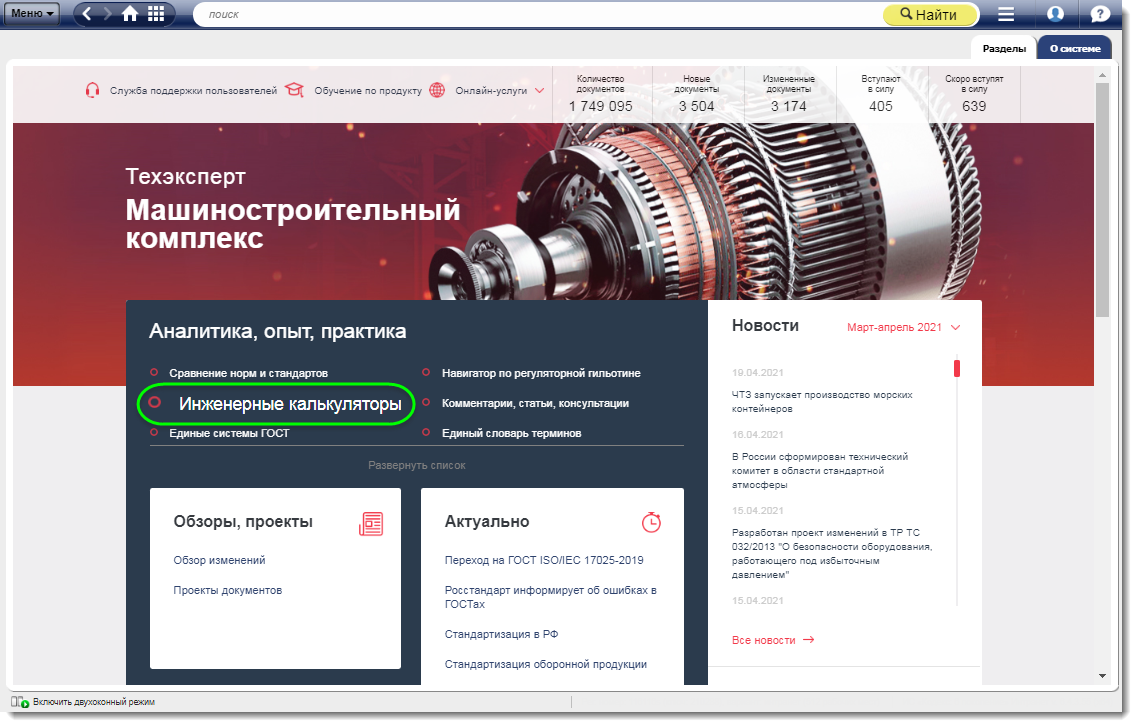Open the Все новости link

coord(773,641)
